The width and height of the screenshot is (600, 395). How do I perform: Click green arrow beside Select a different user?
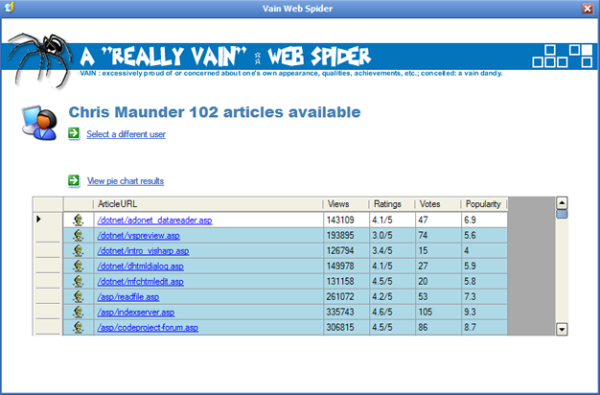point(74,134)
